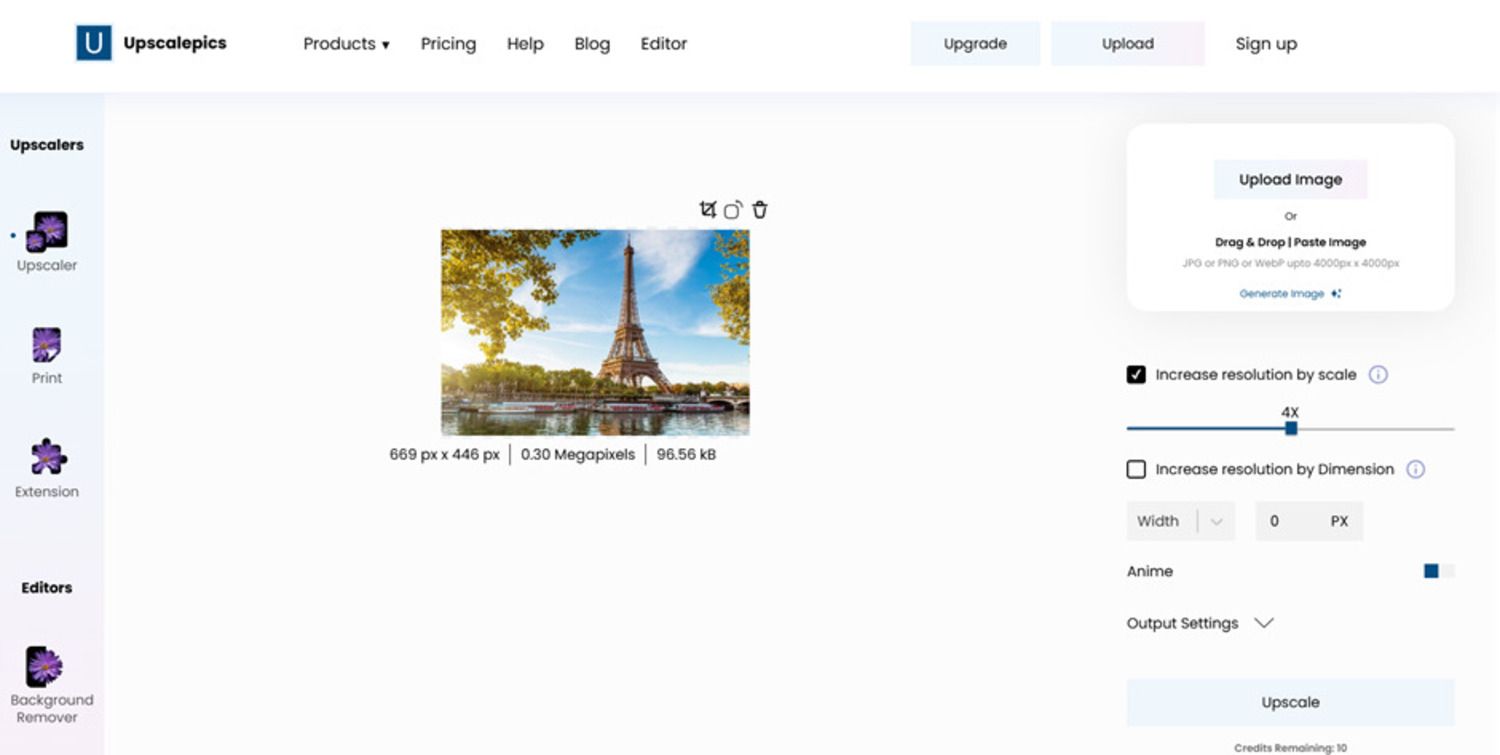Open the Blog menu item

pyautogui.click(x=592, y=44)
